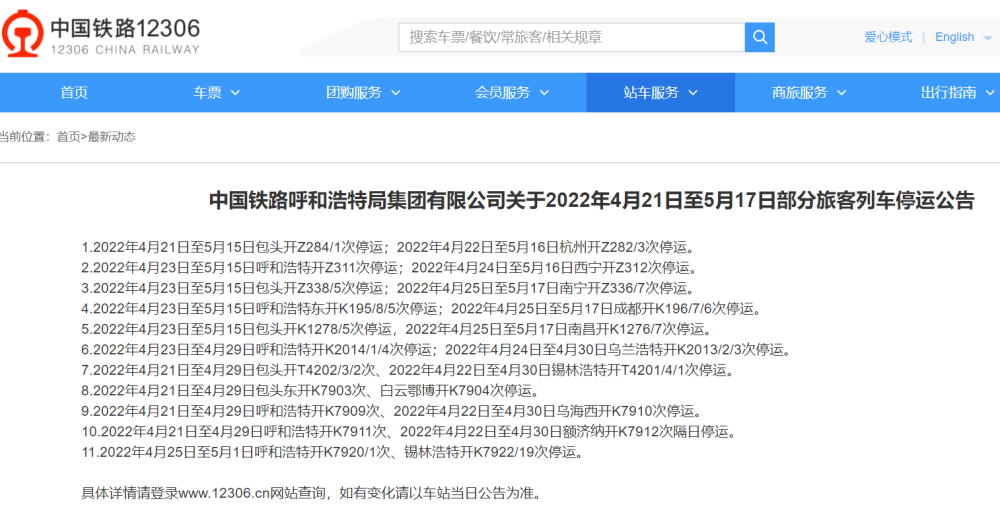This screenshot has height=511, width=1000.
Task: Select the 站车服务 menu tab
Action: tap(661, 93)
